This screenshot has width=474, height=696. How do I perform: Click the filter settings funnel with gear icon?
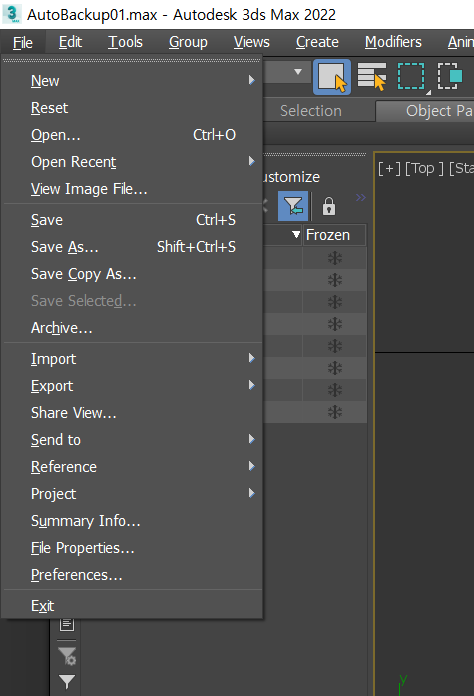tap(67, 656)
